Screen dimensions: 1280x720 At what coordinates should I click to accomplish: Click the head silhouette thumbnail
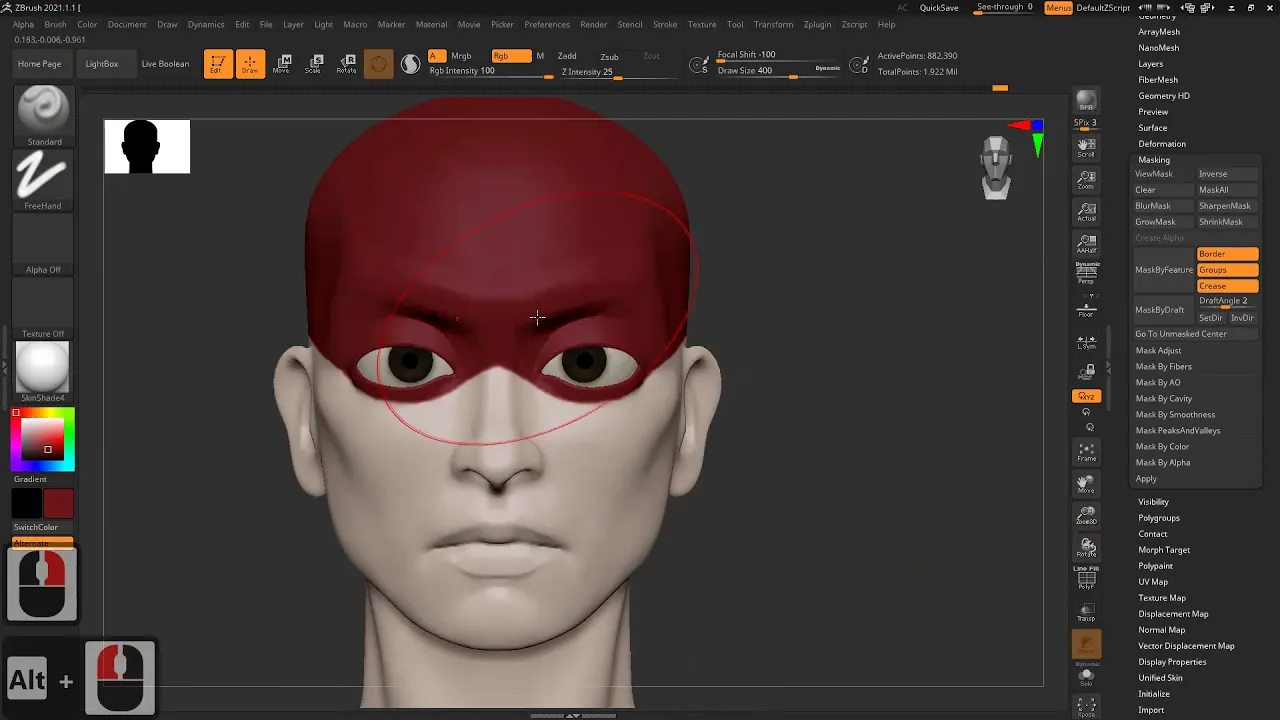147,146
